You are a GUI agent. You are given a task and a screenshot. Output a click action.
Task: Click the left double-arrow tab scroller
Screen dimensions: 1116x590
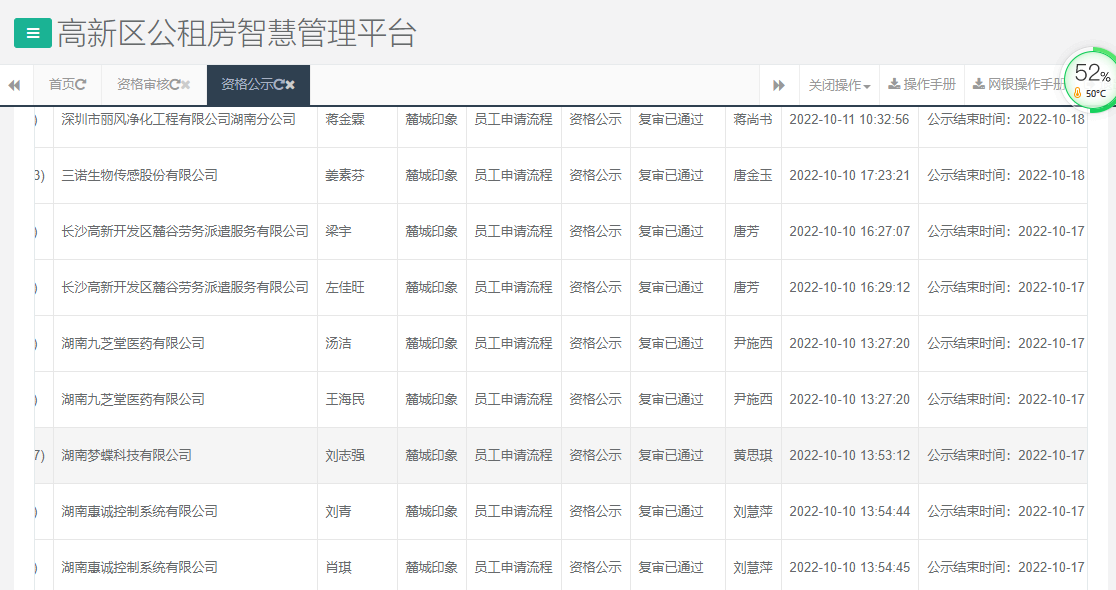pyautogui.click(x=14, y=84)
